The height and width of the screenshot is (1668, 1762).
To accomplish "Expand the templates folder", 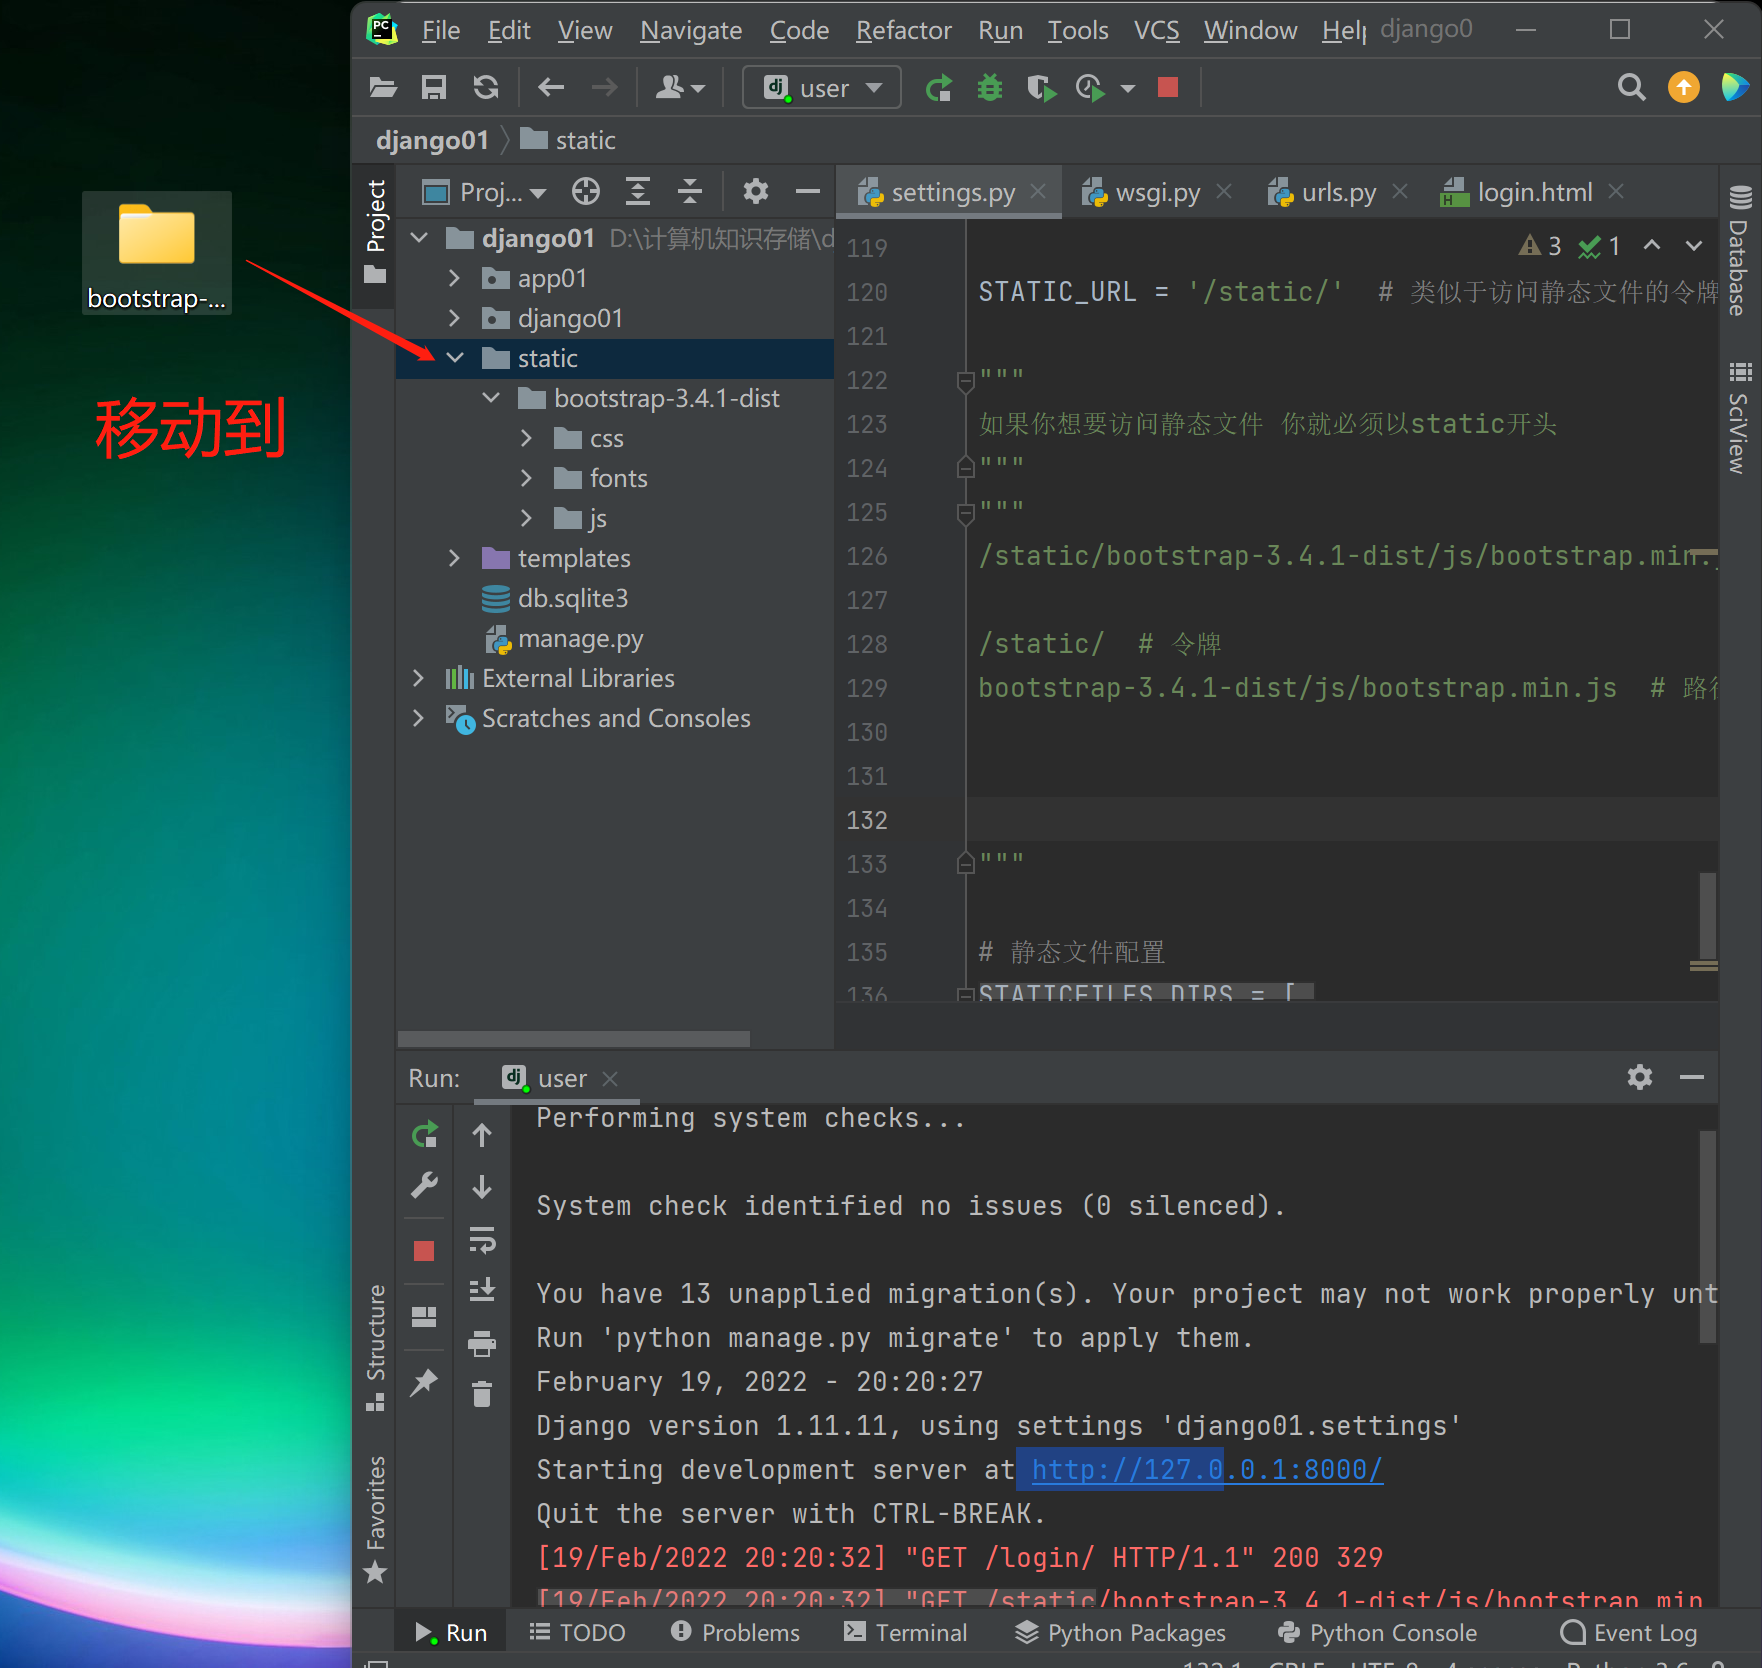I will (454, 558).
